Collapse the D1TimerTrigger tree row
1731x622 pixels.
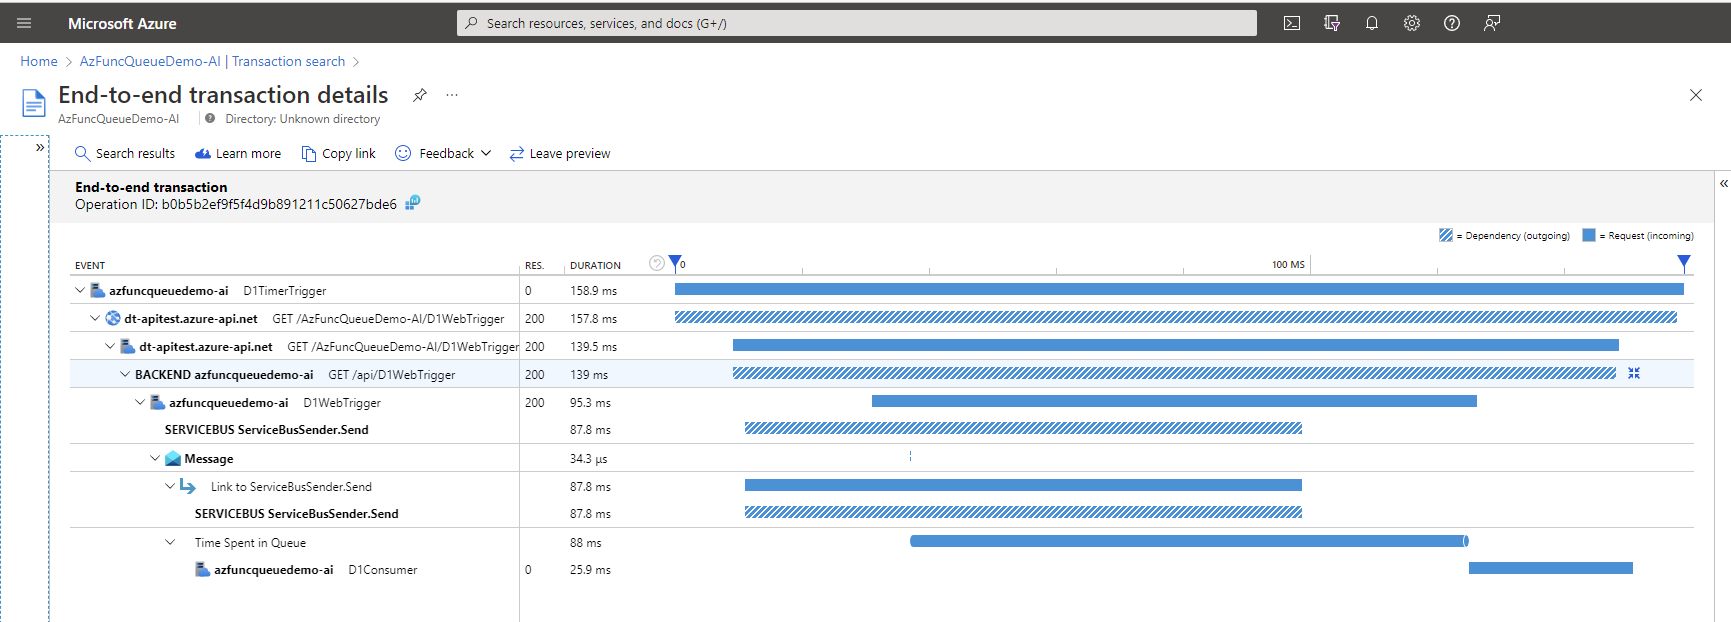80,290
